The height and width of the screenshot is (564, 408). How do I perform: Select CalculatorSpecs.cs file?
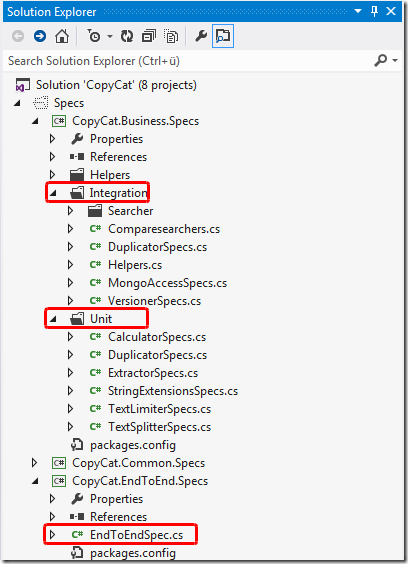pos(157,337)
